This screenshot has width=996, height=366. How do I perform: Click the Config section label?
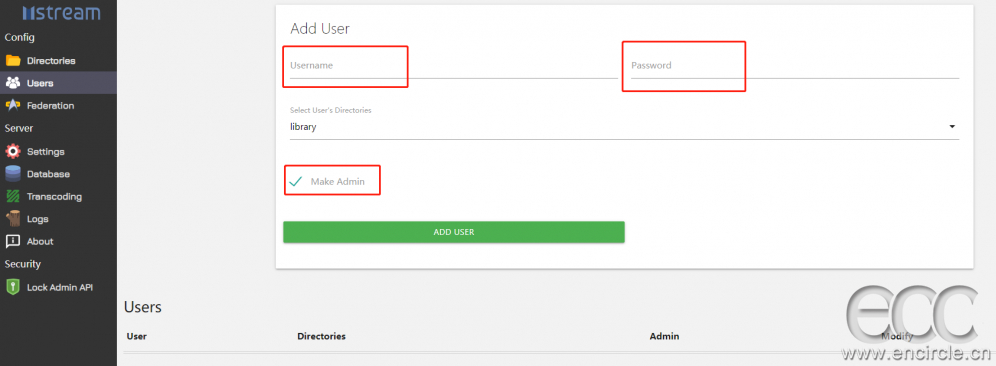click(x=20, y=37)
